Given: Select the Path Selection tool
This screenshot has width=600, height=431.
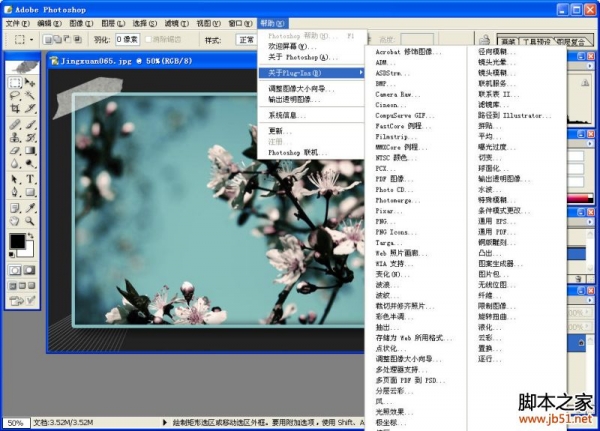Looking at the screenshot, I should pyautogui.click(x=15, y=179).
